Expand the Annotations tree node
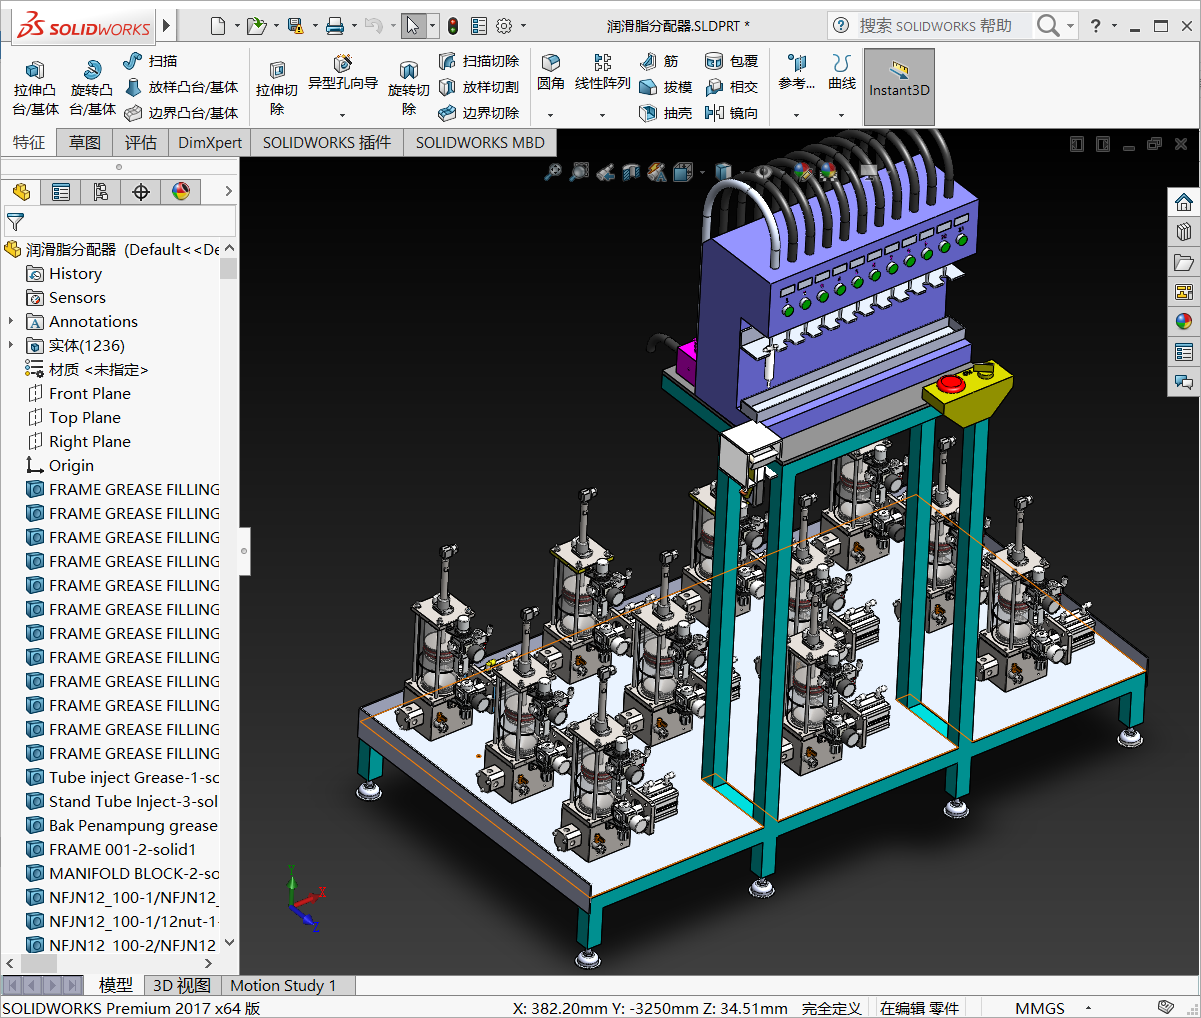The height and width of the screenshot is (1018, 1201). tap(11, 321)
